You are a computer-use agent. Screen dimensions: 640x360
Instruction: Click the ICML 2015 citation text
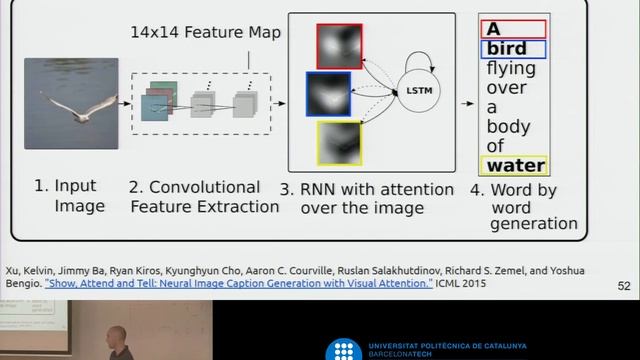(460, 283)
